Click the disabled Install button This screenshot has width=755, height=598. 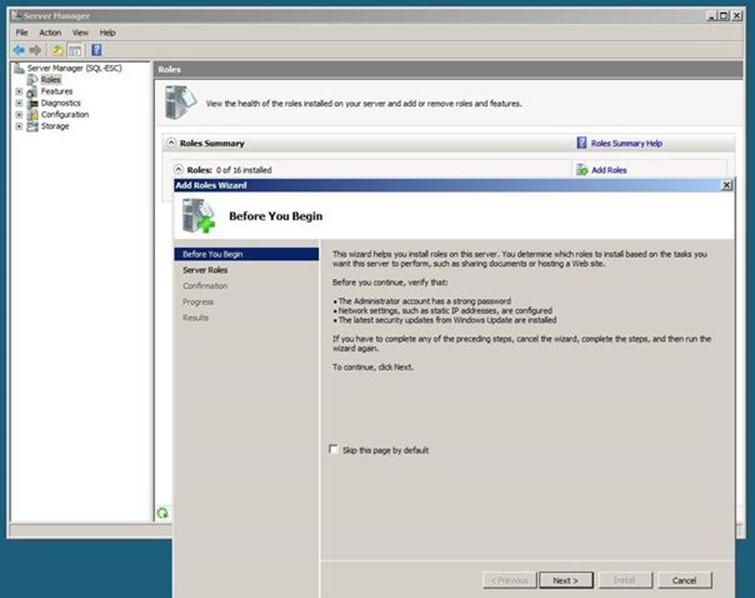click(625, 580)
